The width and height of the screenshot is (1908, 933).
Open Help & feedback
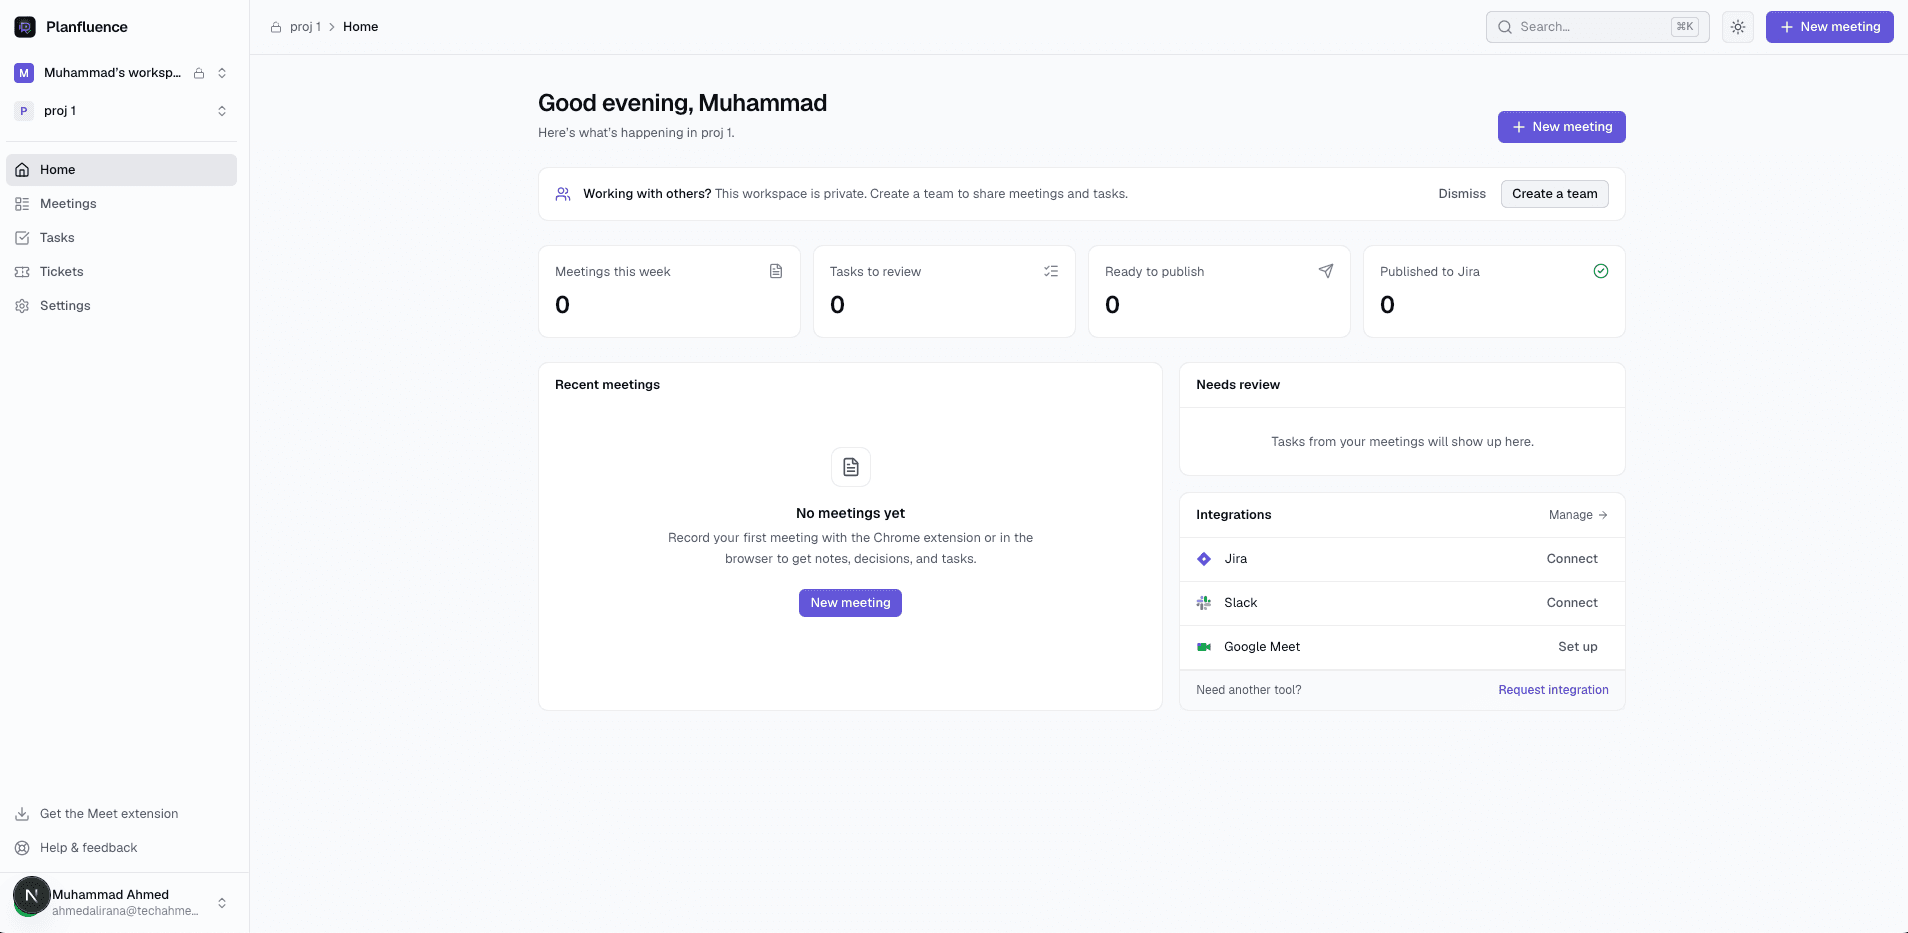click(x=122, y=848)
